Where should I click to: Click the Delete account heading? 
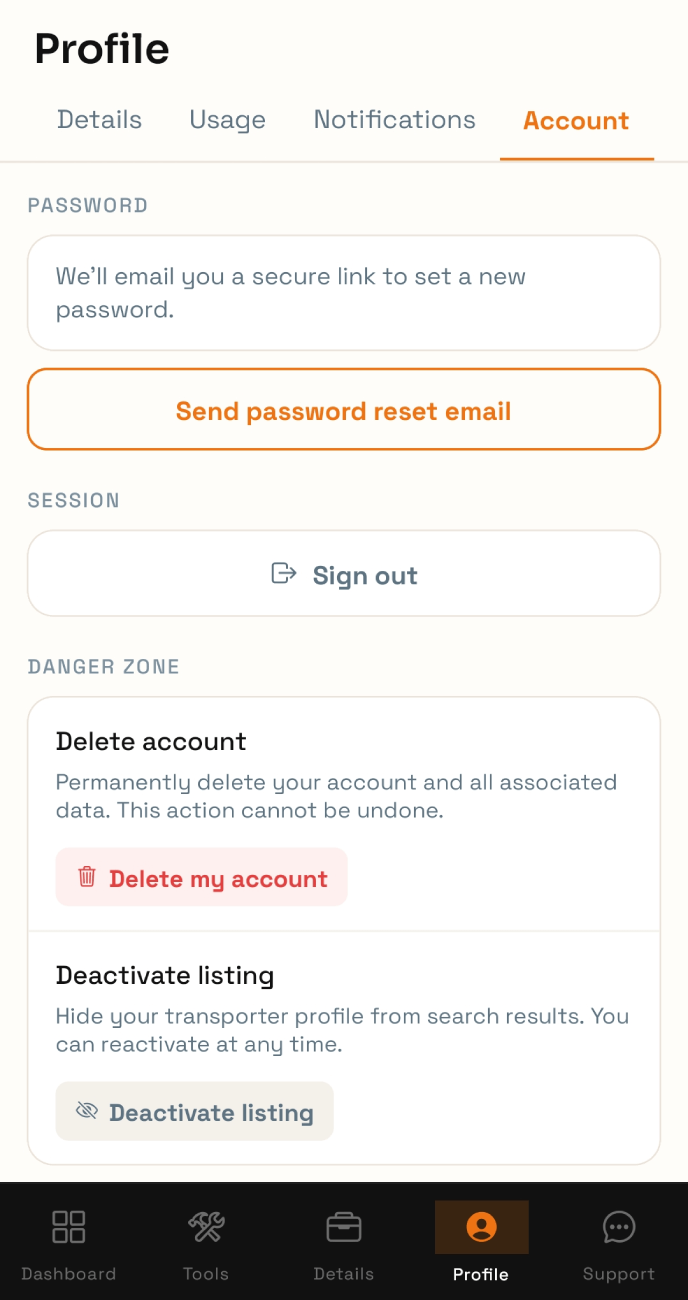point(151,741)
